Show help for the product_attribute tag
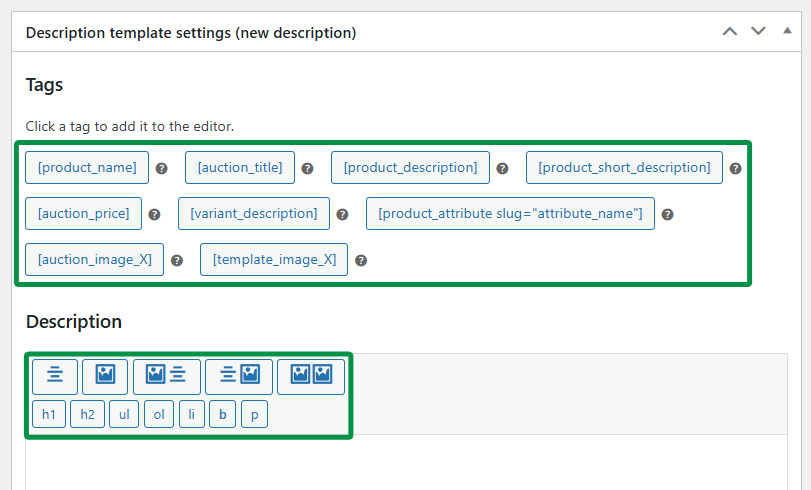 click(667, 214)
